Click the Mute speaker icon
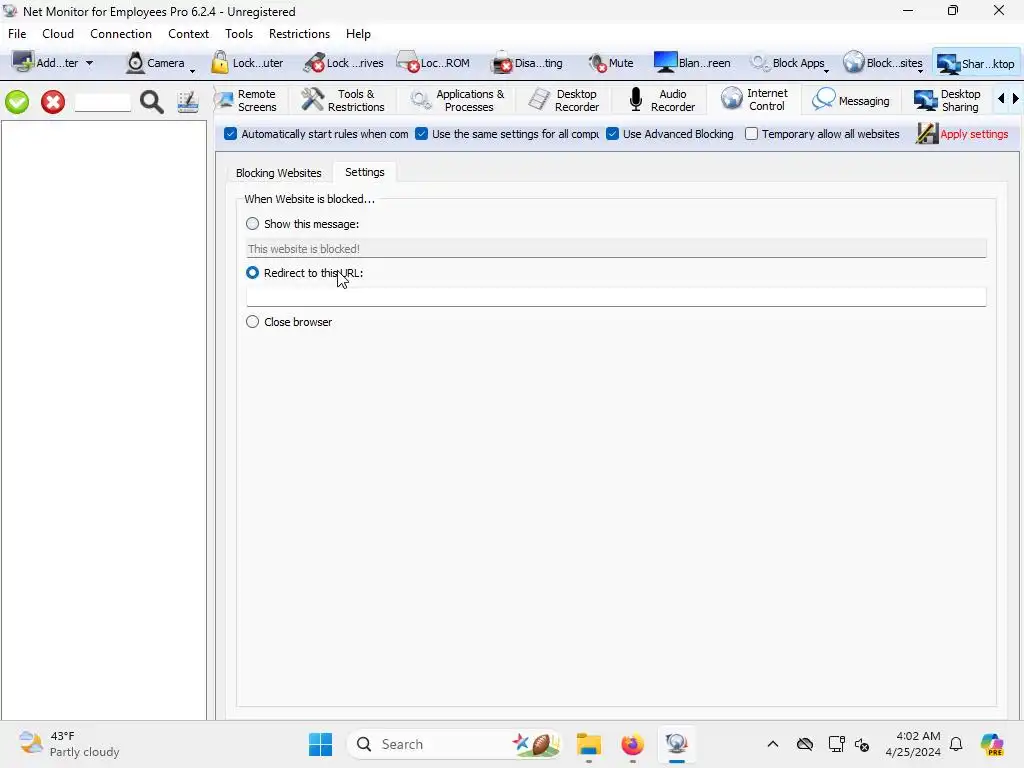This screenshot has height=768, width=1024. click(597, 63)
